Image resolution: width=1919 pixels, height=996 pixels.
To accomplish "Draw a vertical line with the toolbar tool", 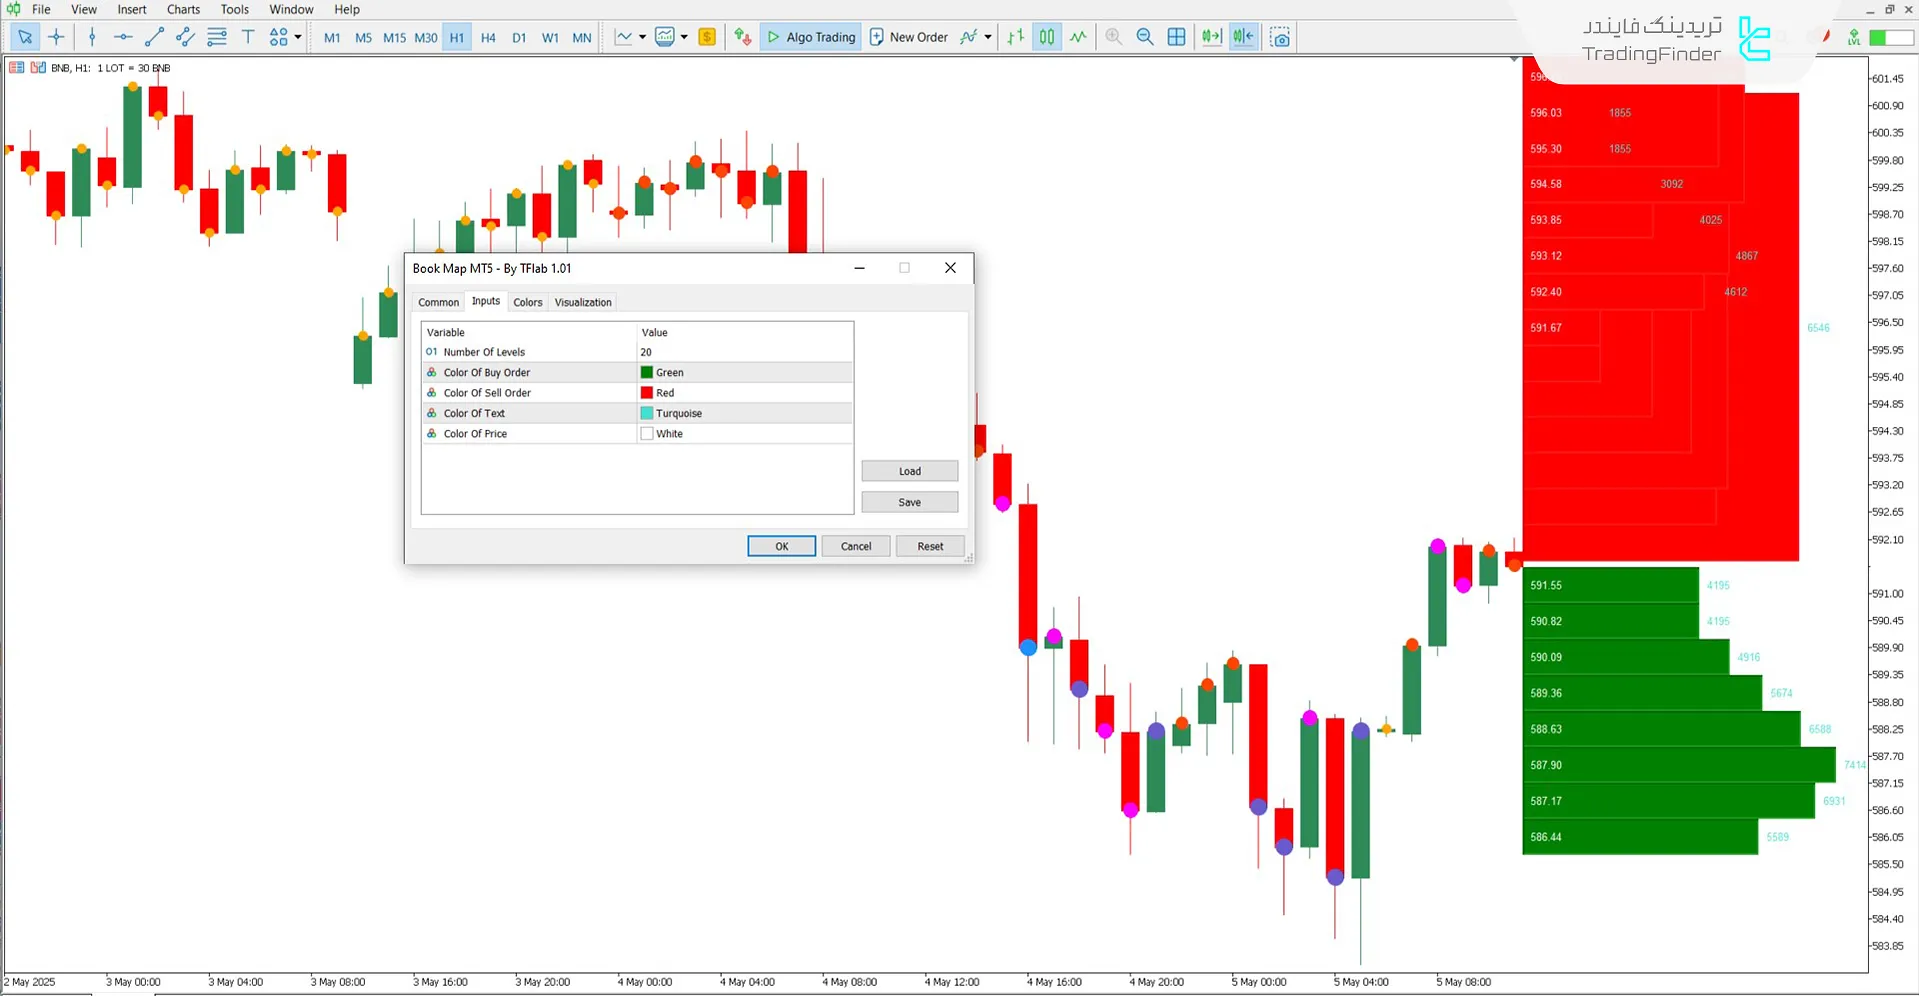I will coord(92,37).
